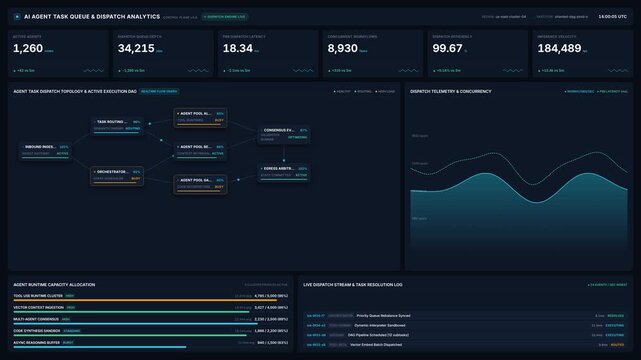
Task: Click the 4,795 / 5,000 capacity value
Action: pyautogui.click(x=271, y=296)
